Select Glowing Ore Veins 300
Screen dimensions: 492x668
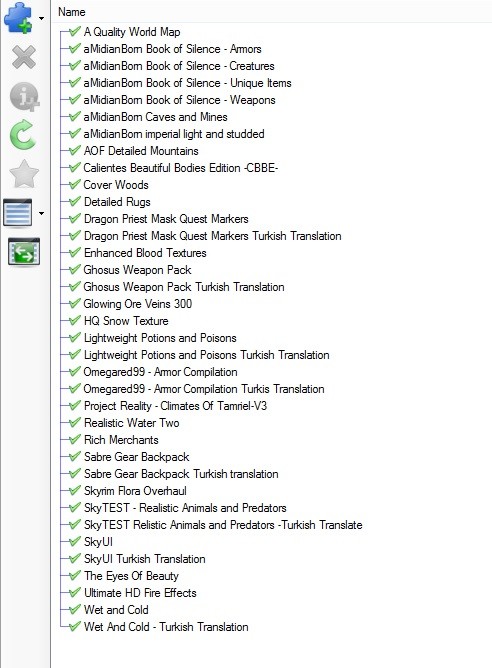click(138, 304)
